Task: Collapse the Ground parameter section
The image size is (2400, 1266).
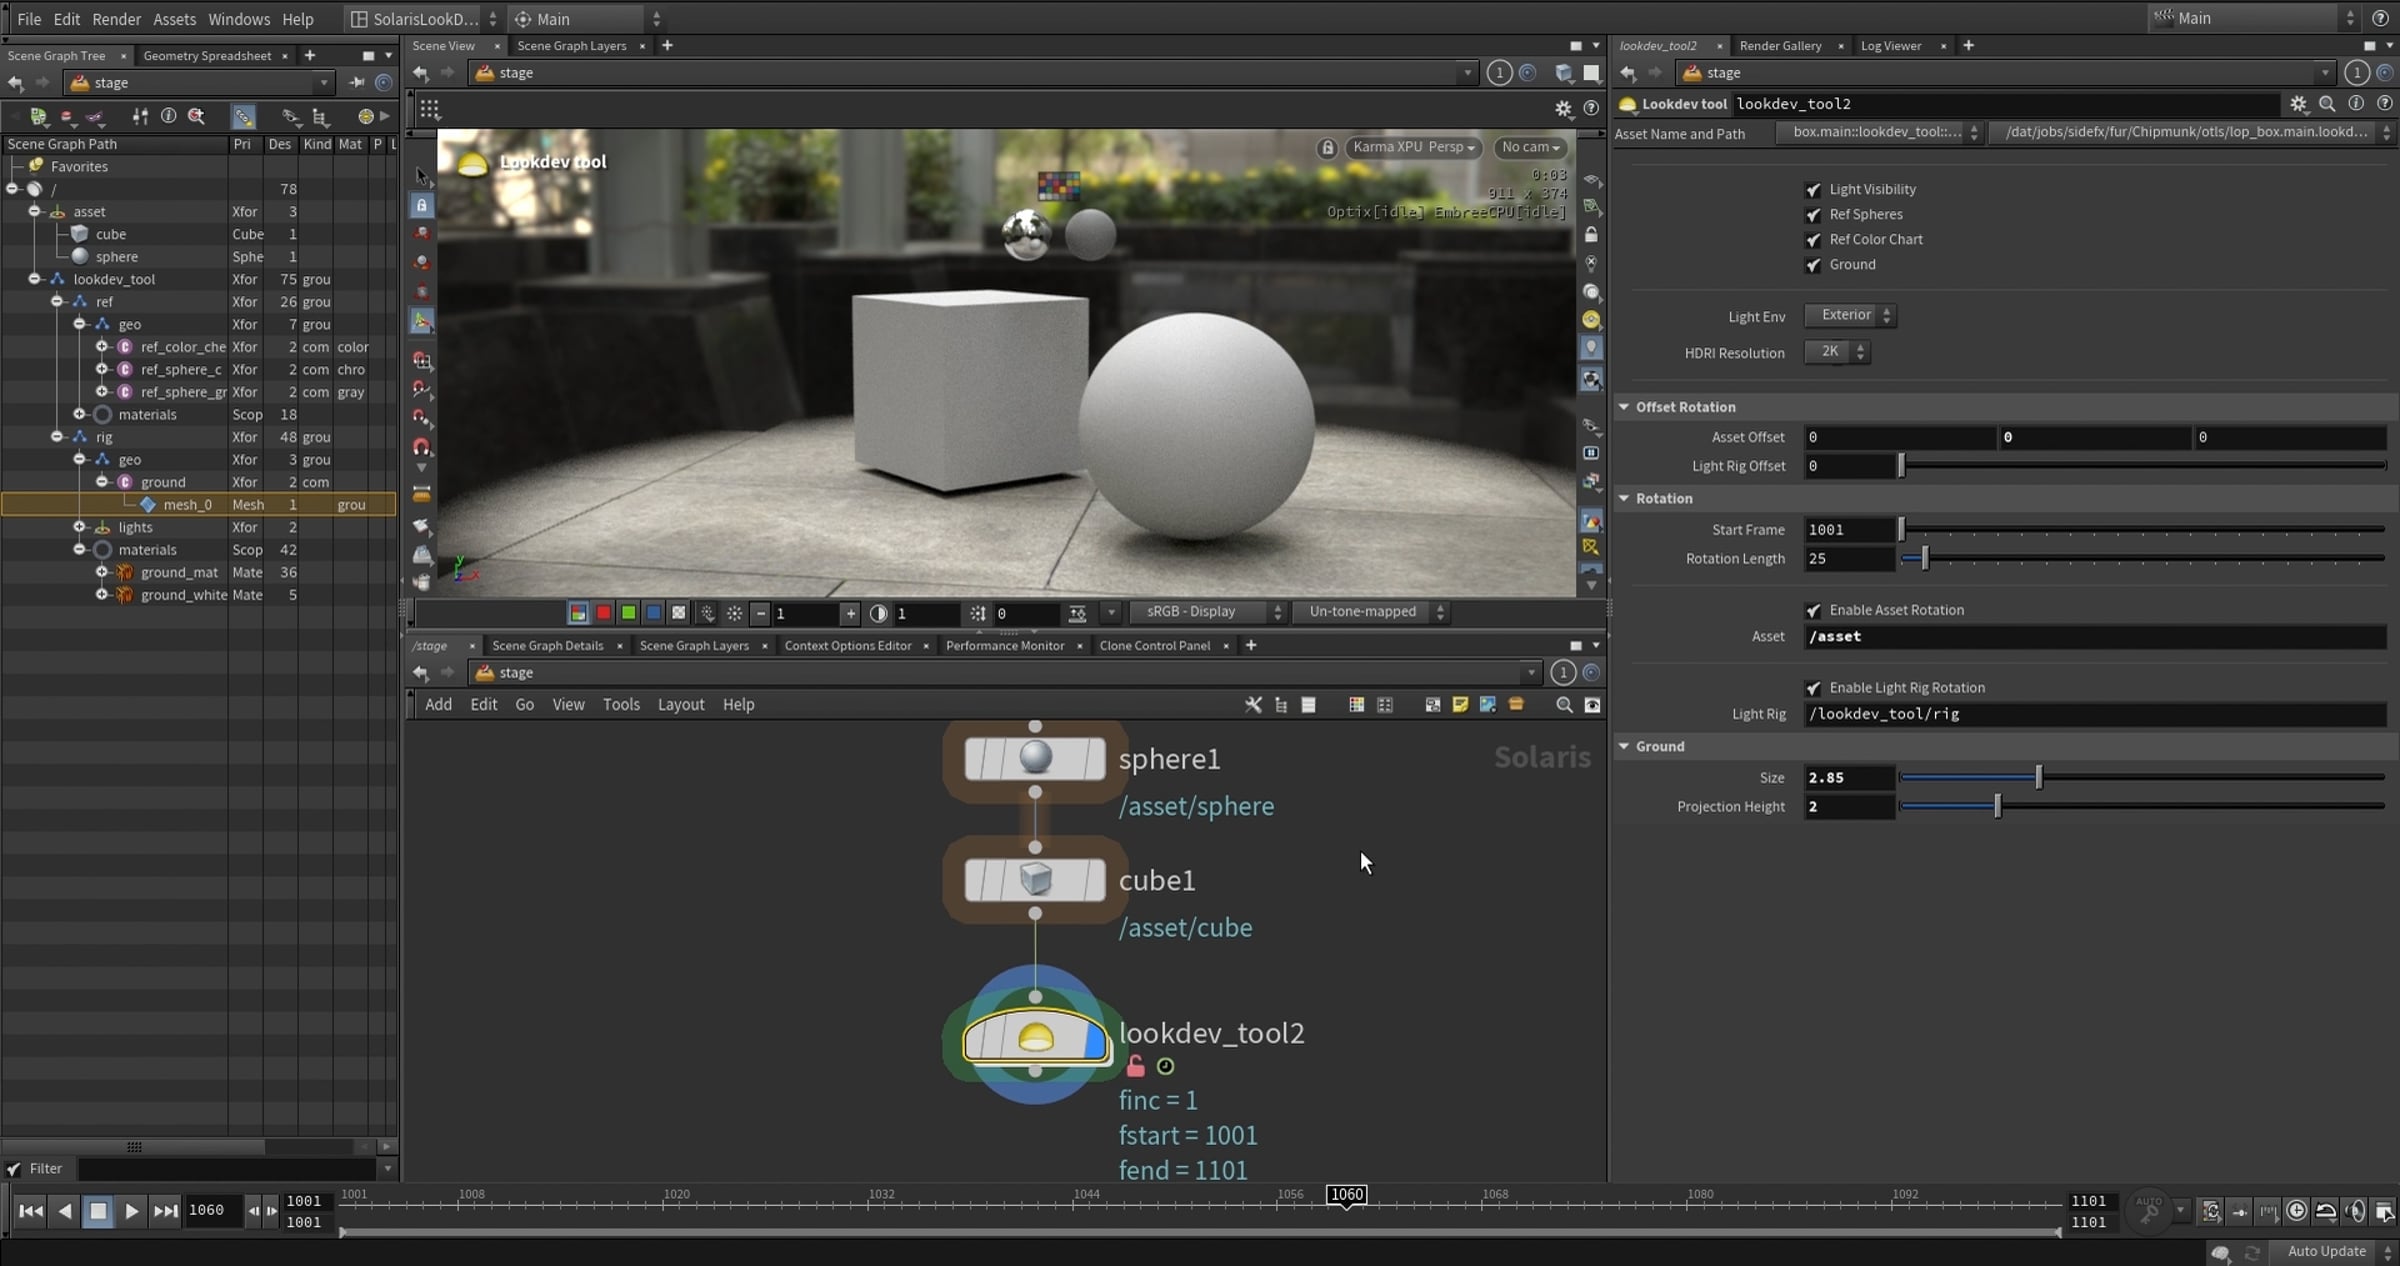Action: (1624, 747)
